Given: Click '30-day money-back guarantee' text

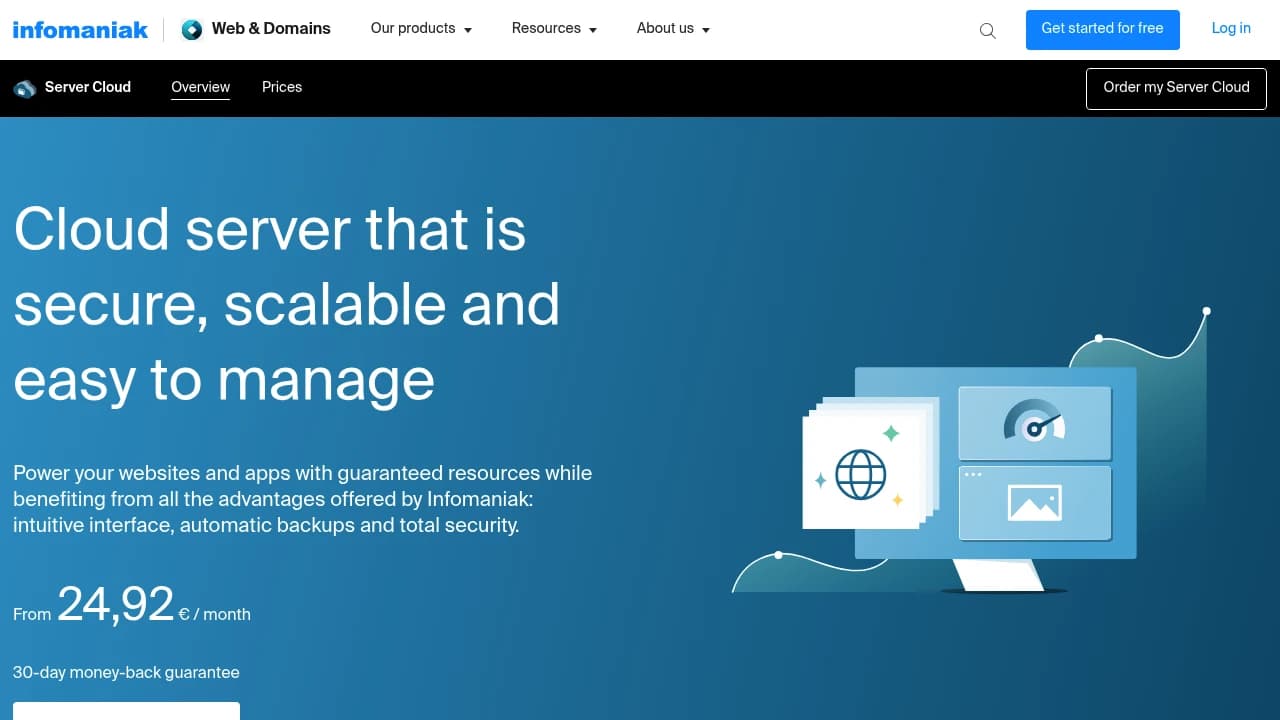Looking at the screenshot, I should [126, 673].
